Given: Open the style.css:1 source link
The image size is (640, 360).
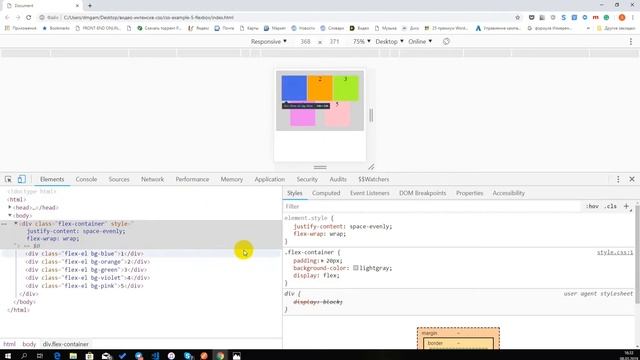Looking at the screenshot, I should pos(615,253).
